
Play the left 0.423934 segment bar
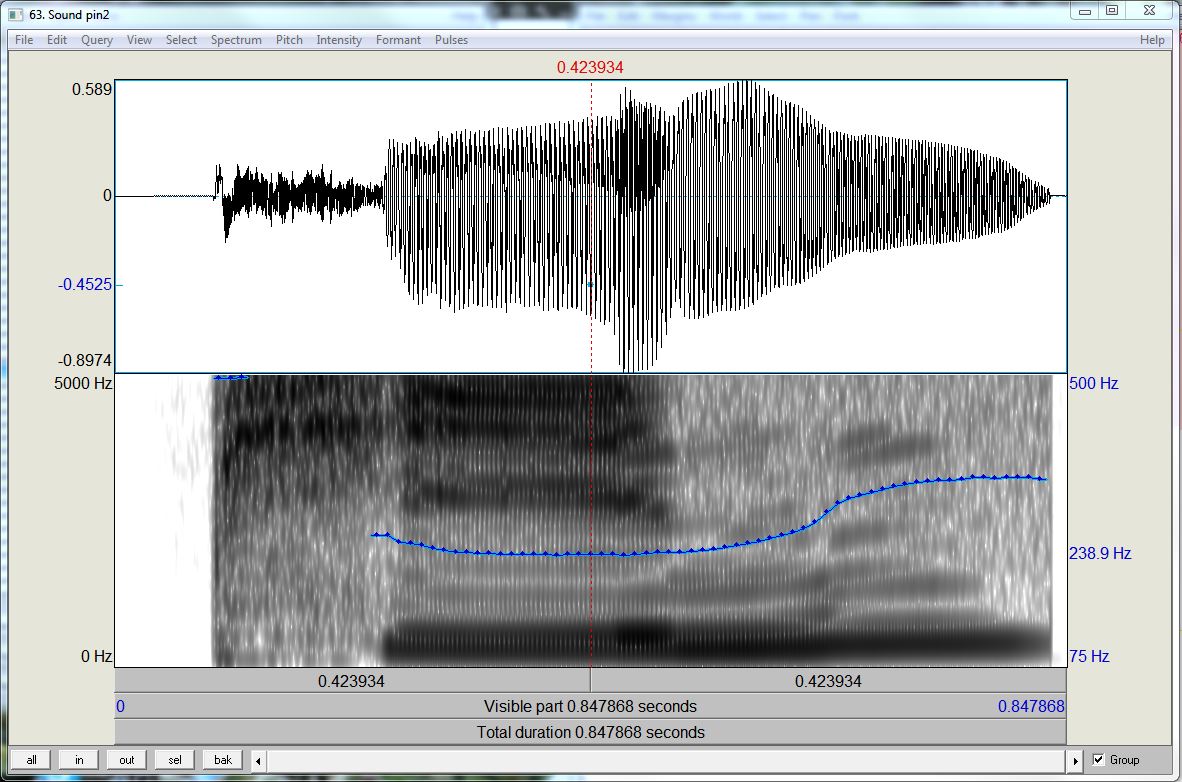point(352,681)
